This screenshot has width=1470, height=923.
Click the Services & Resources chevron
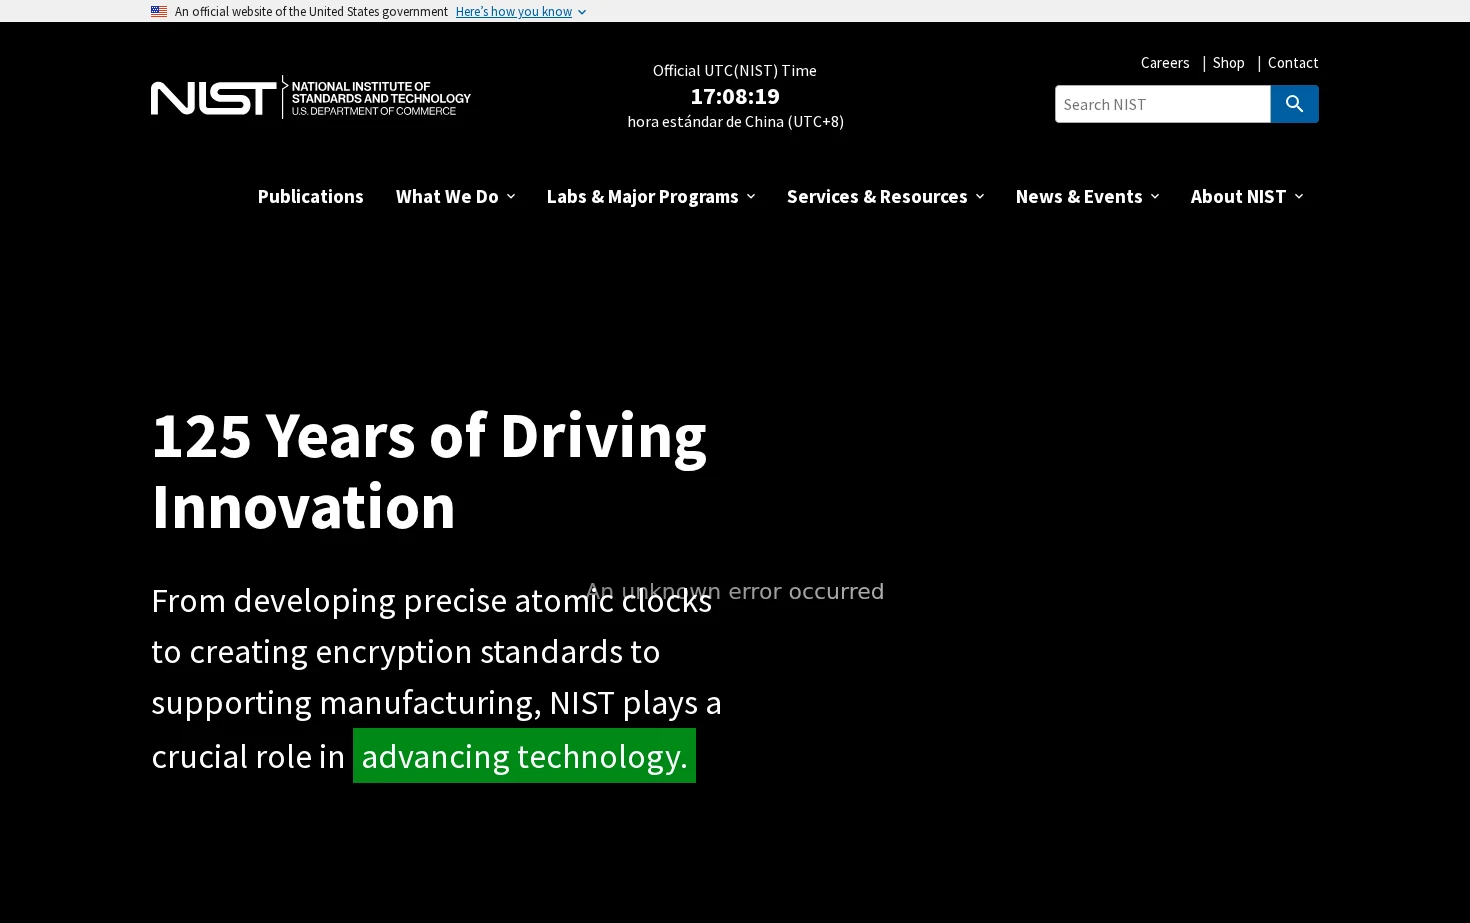coord(980,197)
